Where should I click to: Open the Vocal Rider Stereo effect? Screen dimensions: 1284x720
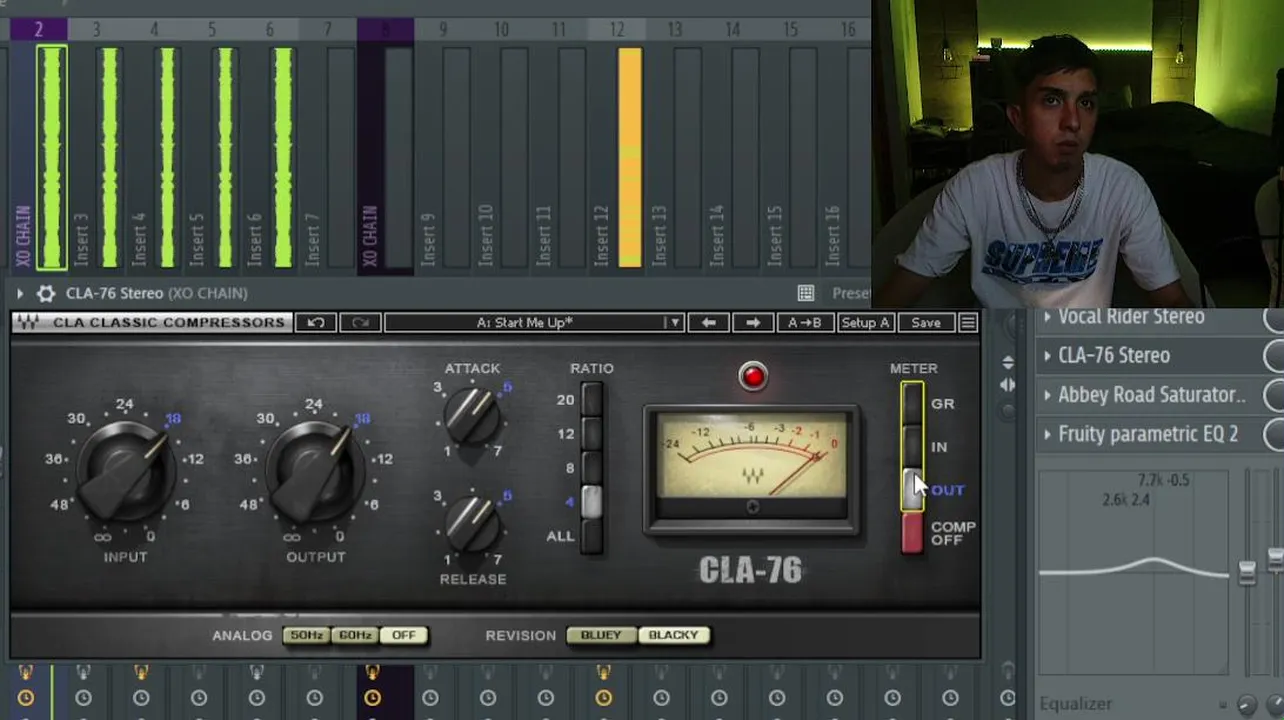(1131, 317)
